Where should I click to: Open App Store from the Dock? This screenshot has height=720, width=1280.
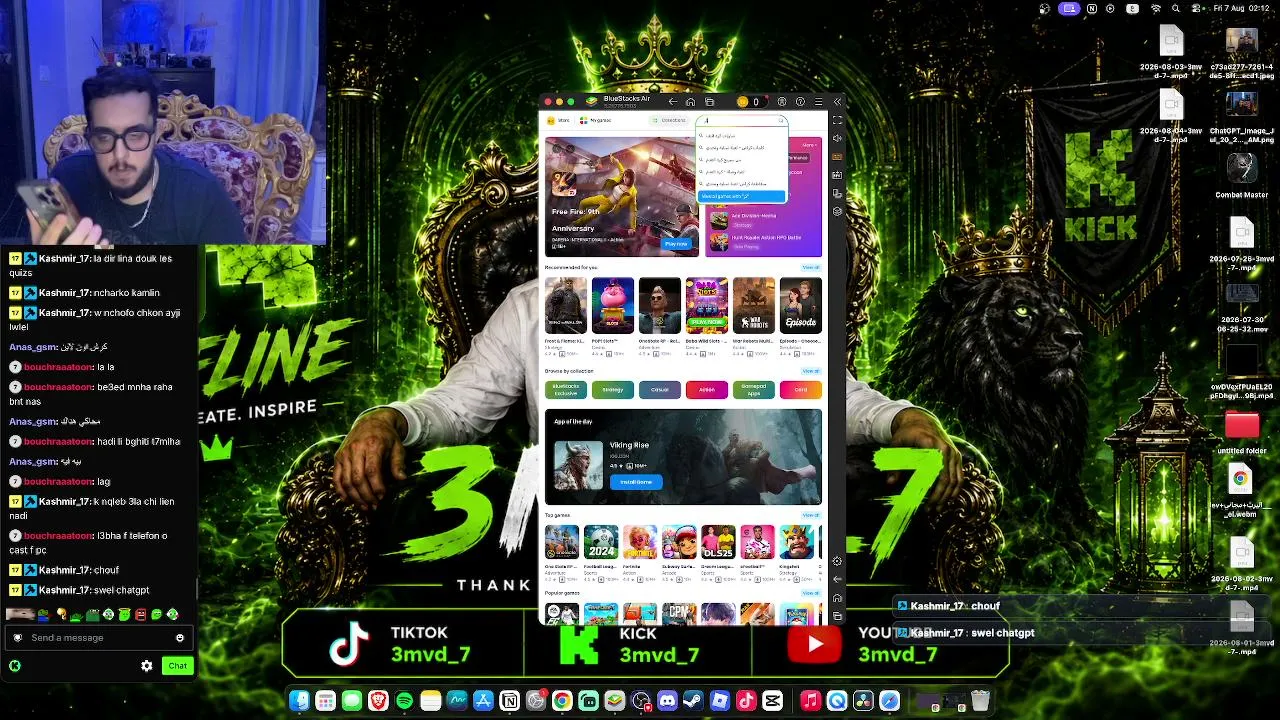pyautogui.click(x=483, y=701)
